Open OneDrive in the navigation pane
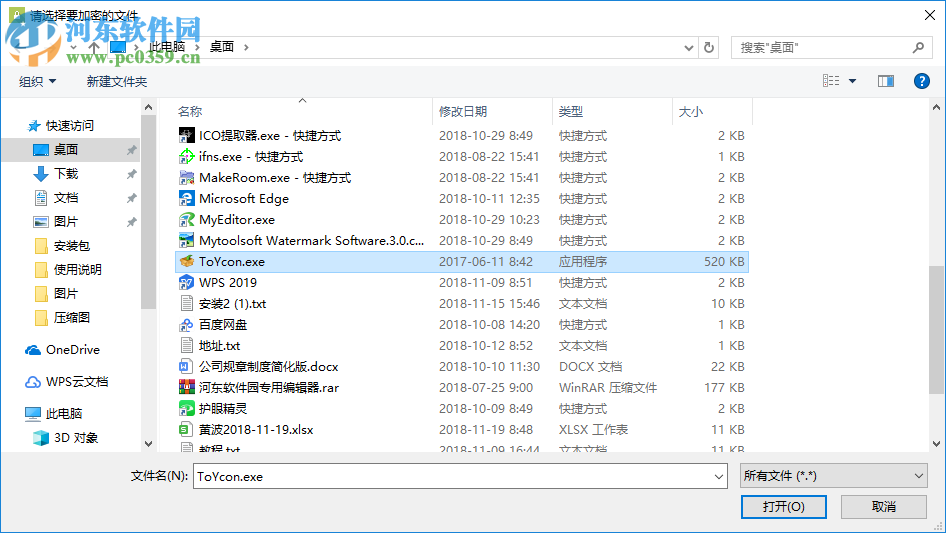 click(x=63, y=350)
